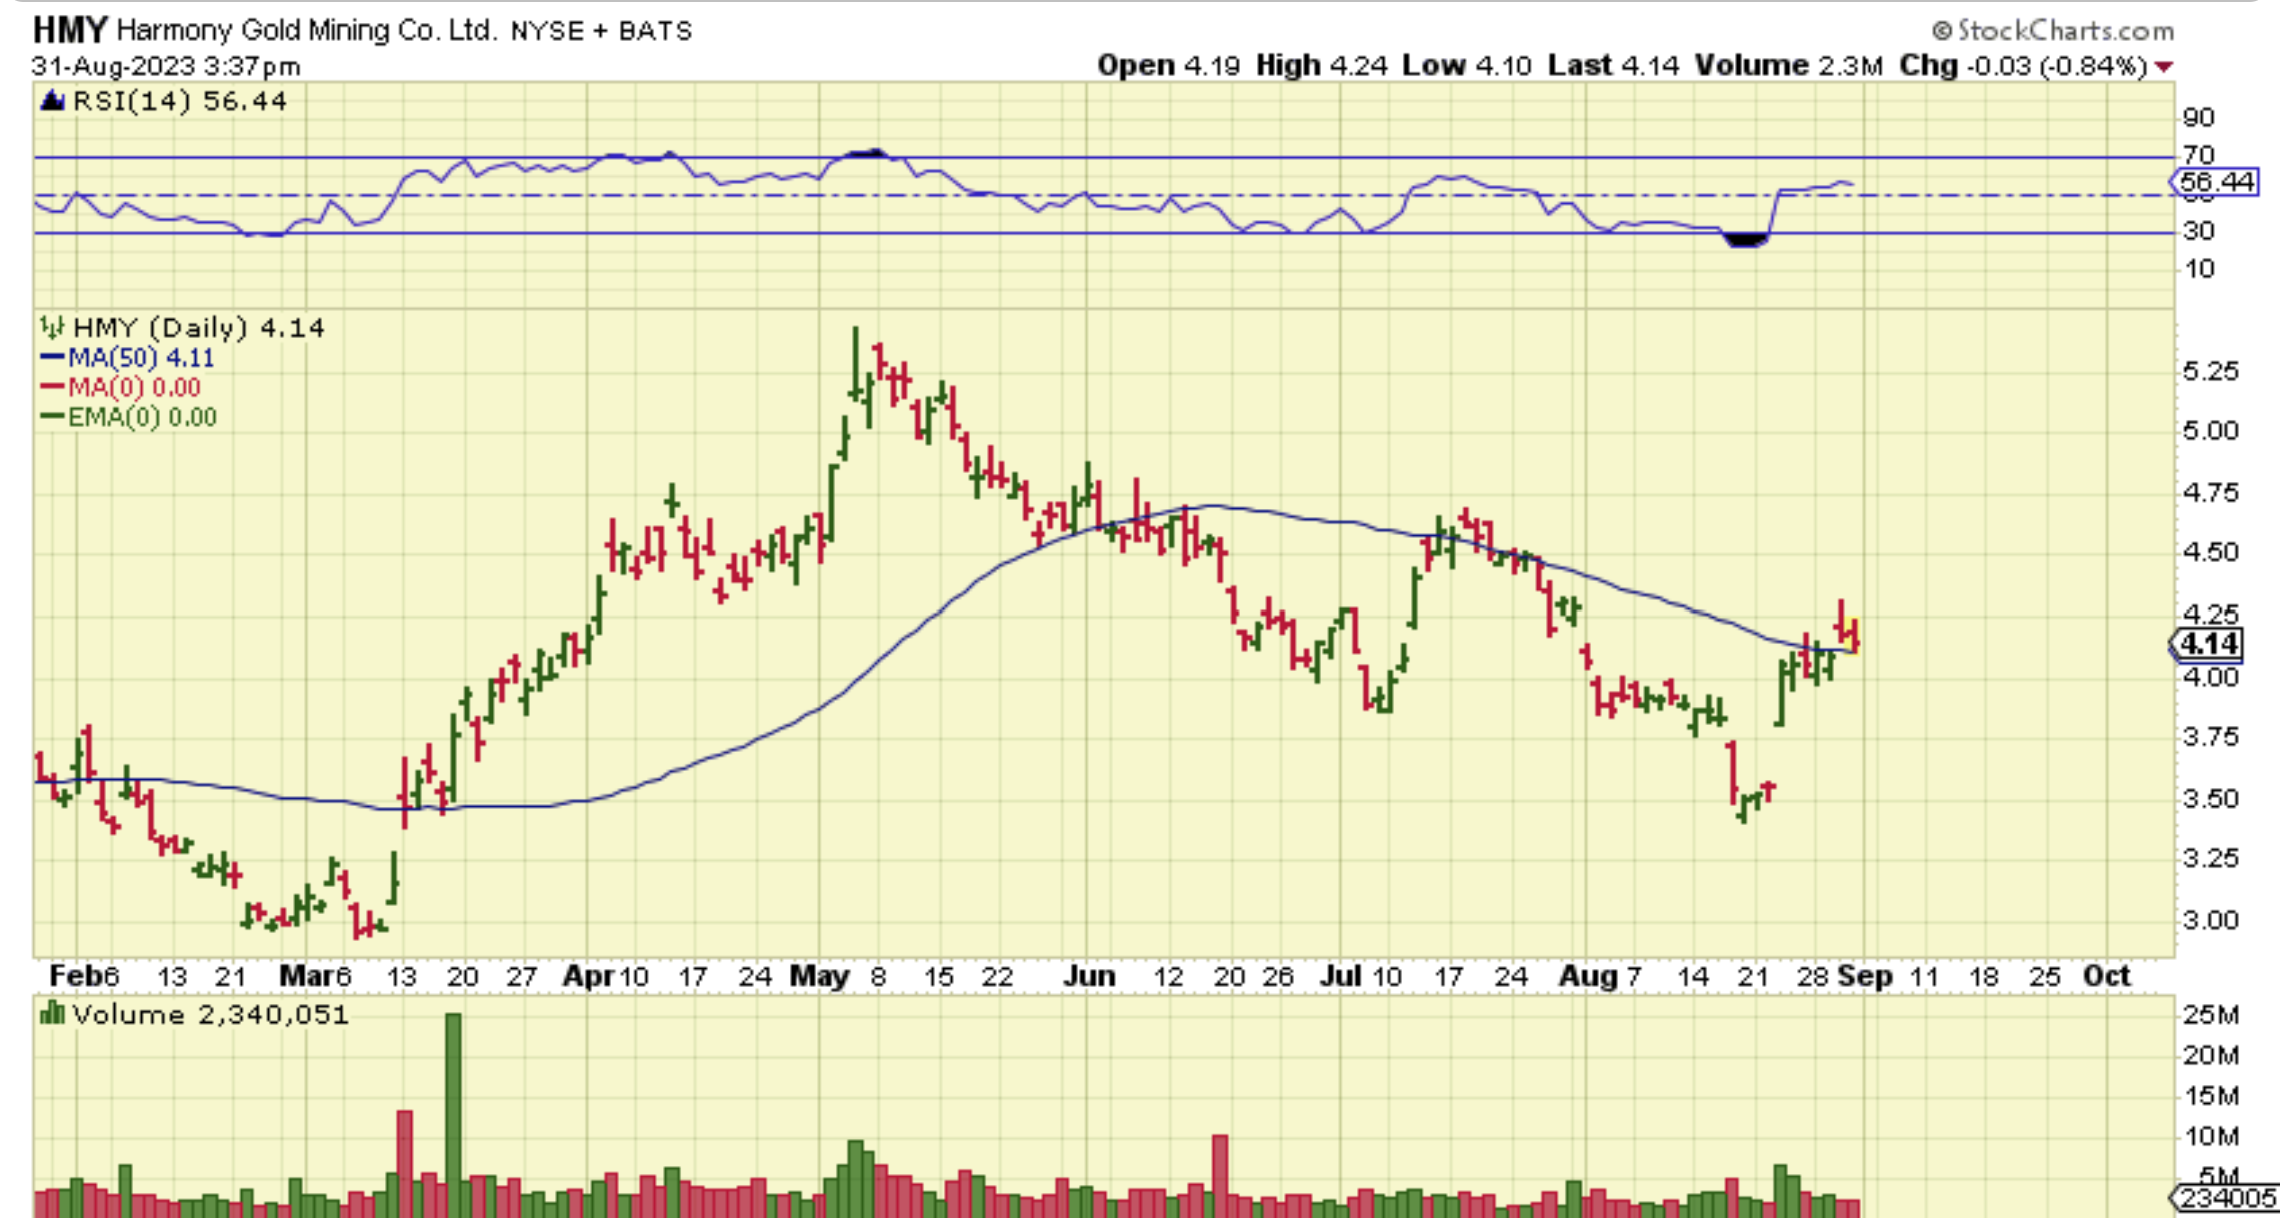The image size is (2280, 1218).
Task: Click the green EMA(0) legend entry
Action: (x=140, y=417)
